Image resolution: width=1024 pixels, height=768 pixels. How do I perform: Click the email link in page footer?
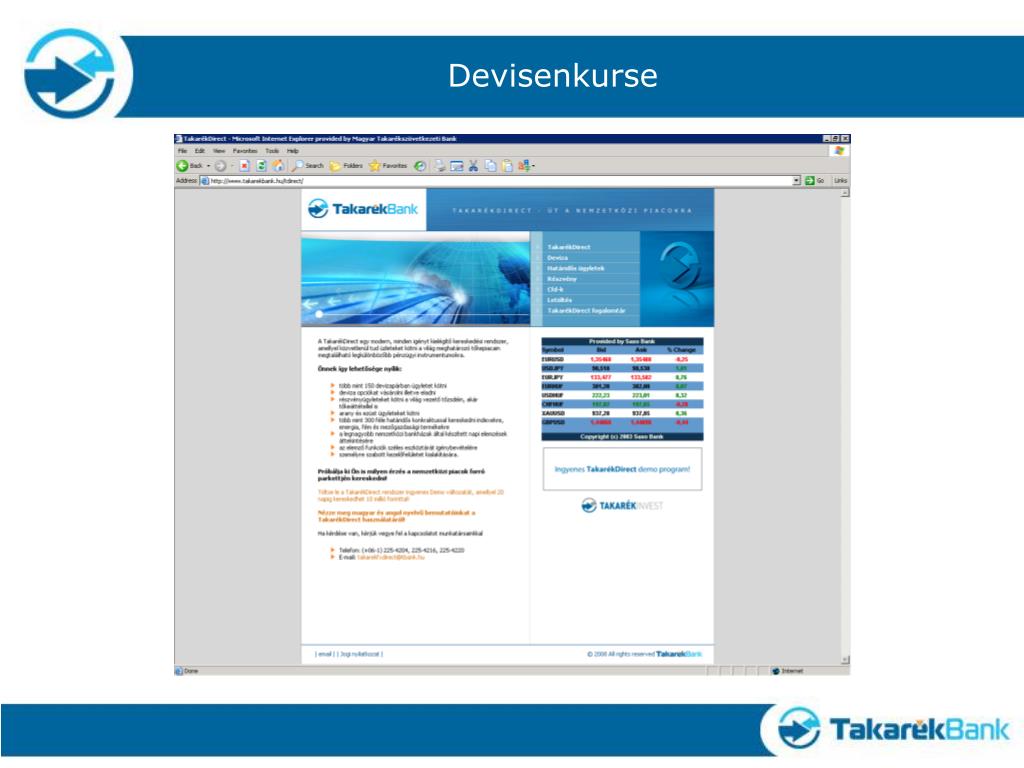325,654
